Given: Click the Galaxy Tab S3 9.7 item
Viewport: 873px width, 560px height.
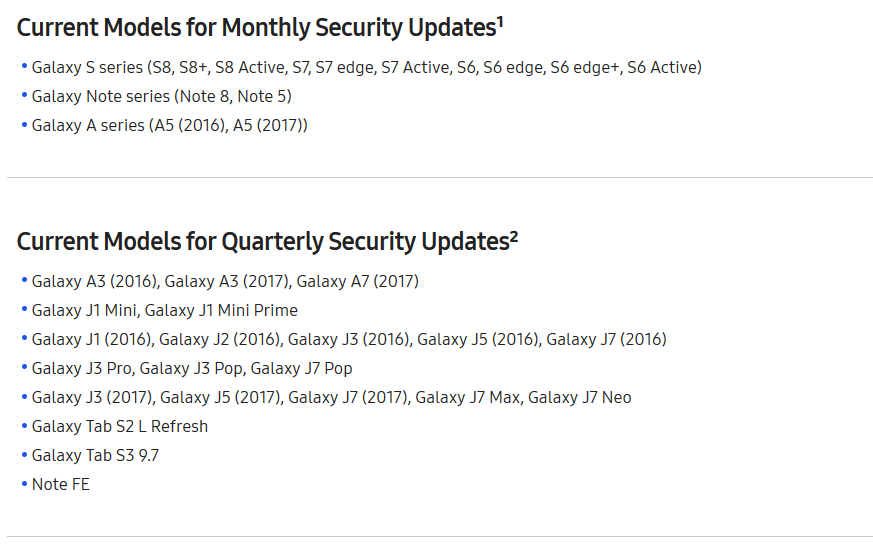Looking at the screenshot, I should (95, 455).
